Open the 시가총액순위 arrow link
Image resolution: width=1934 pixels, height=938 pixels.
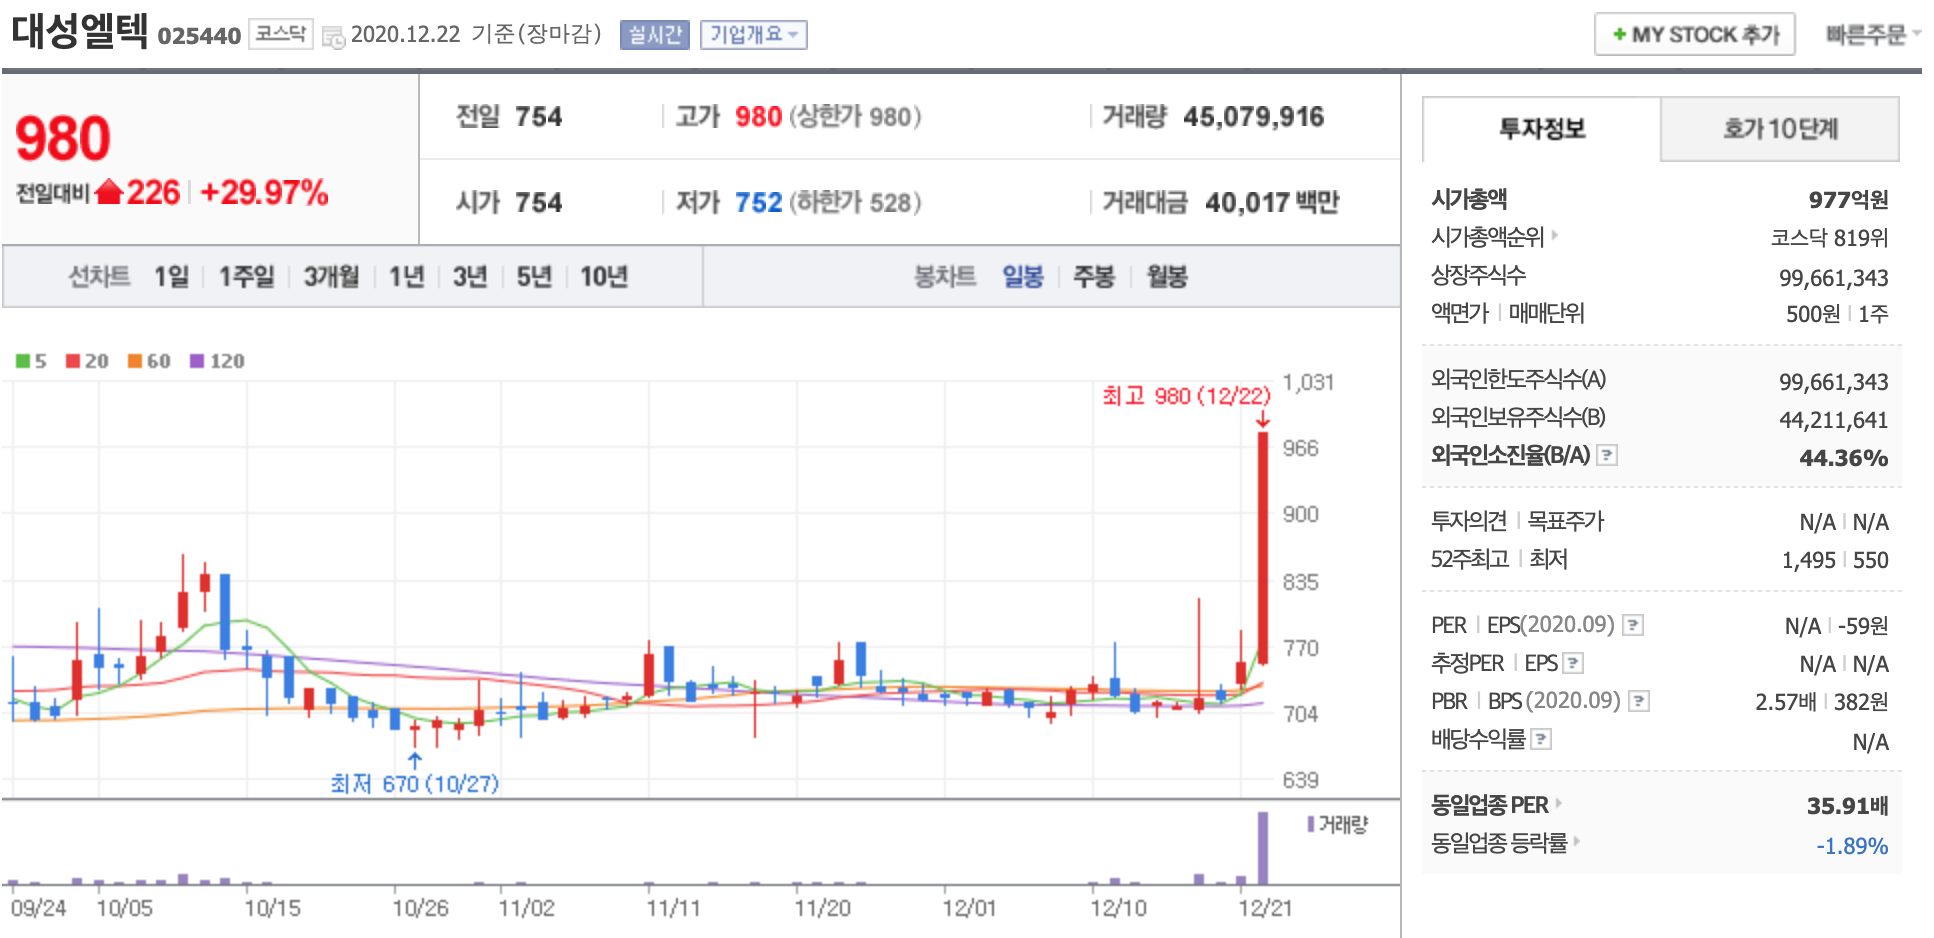coord(1555,236)
